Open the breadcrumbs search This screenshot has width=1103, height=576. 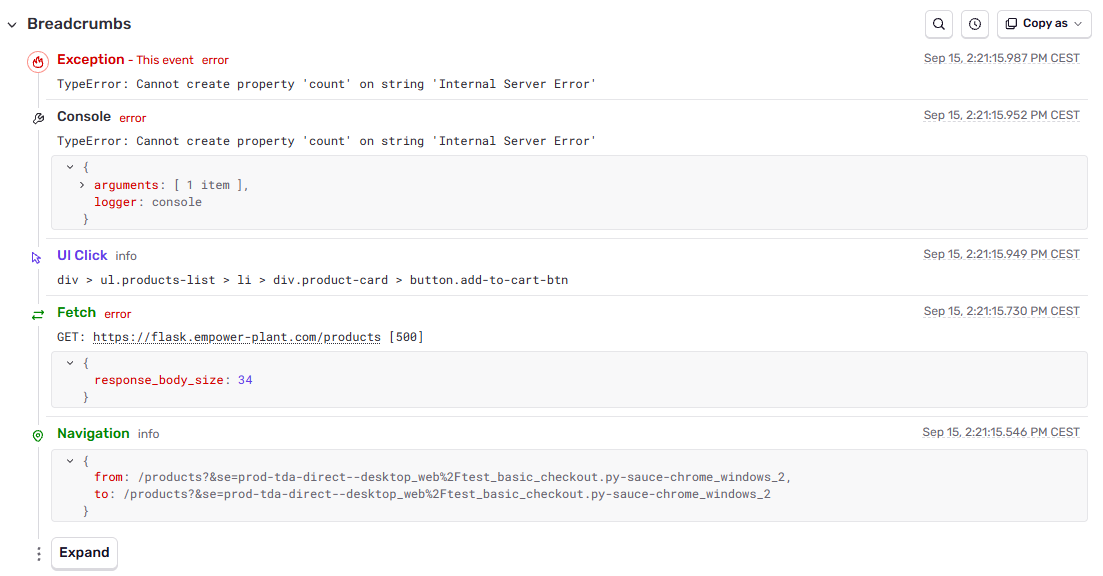point(938,24)
